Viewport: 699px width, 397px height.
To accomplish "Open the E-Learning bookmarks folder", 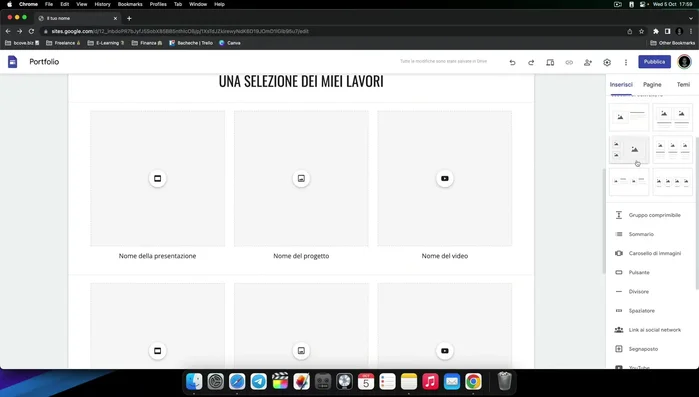I will coord(106,43).
